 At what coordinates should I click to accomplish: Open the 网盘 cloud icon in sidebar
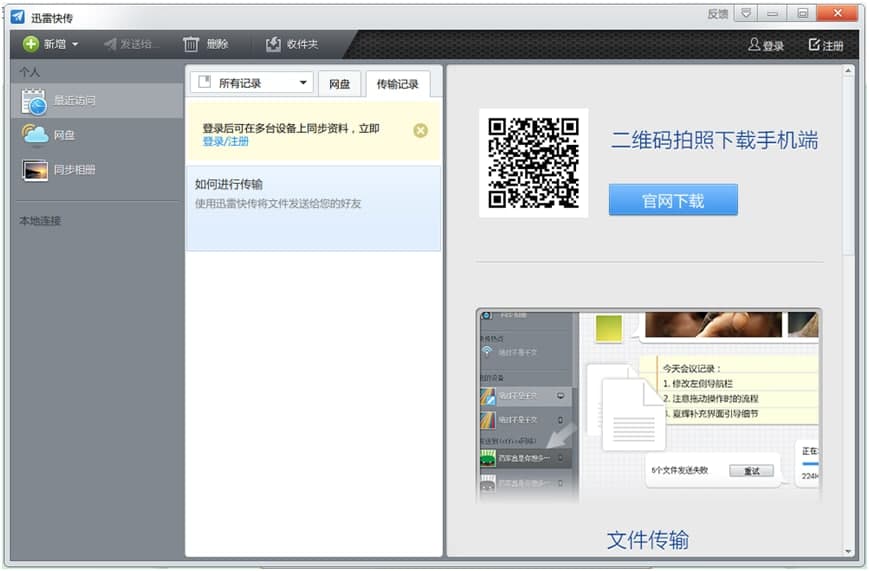35,135
